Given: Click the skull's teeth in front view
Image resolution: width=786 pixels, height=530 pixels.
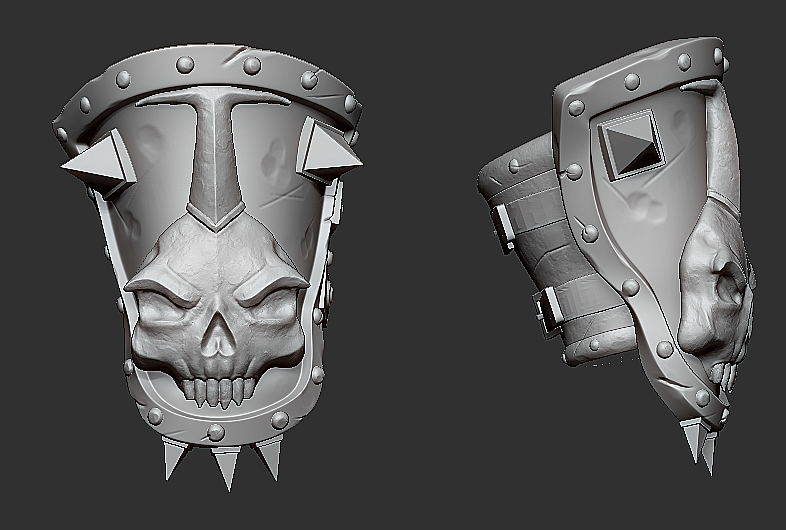Looking at the screenshot, I should click(219, 392).
